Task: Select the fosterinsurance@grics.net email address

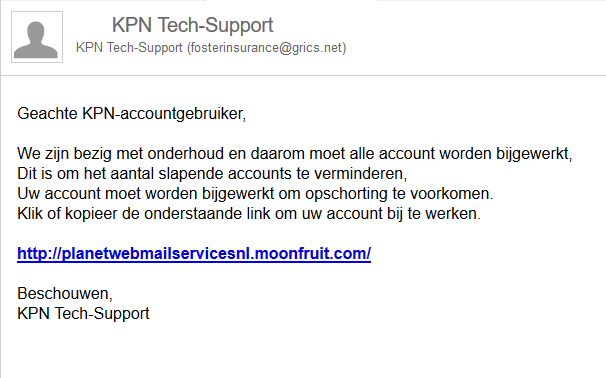Action: coord(267,48)
